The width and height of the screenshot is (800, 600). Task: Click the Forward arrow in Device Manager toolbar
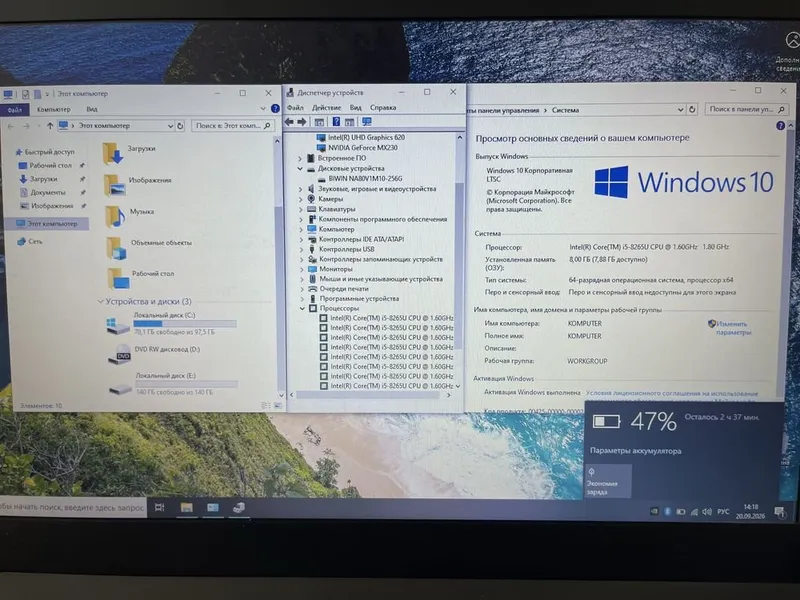tap(302, 121)
